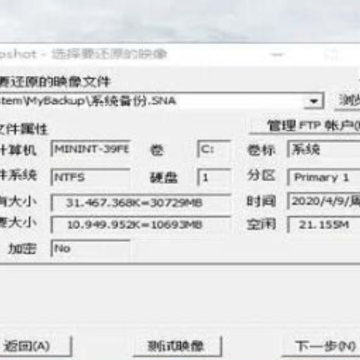Viewport: 360px width, 360px height.
Task: Open the image file path dropdown arrow
Action: [x=314, y=101]
